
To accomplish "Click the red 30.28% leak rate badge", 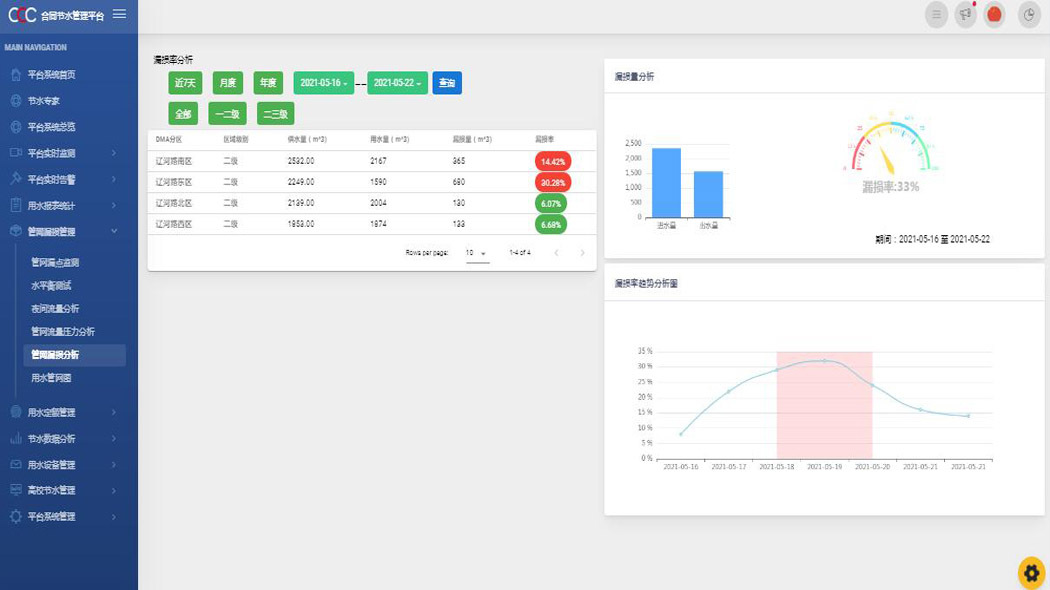I will pos(552,182).
